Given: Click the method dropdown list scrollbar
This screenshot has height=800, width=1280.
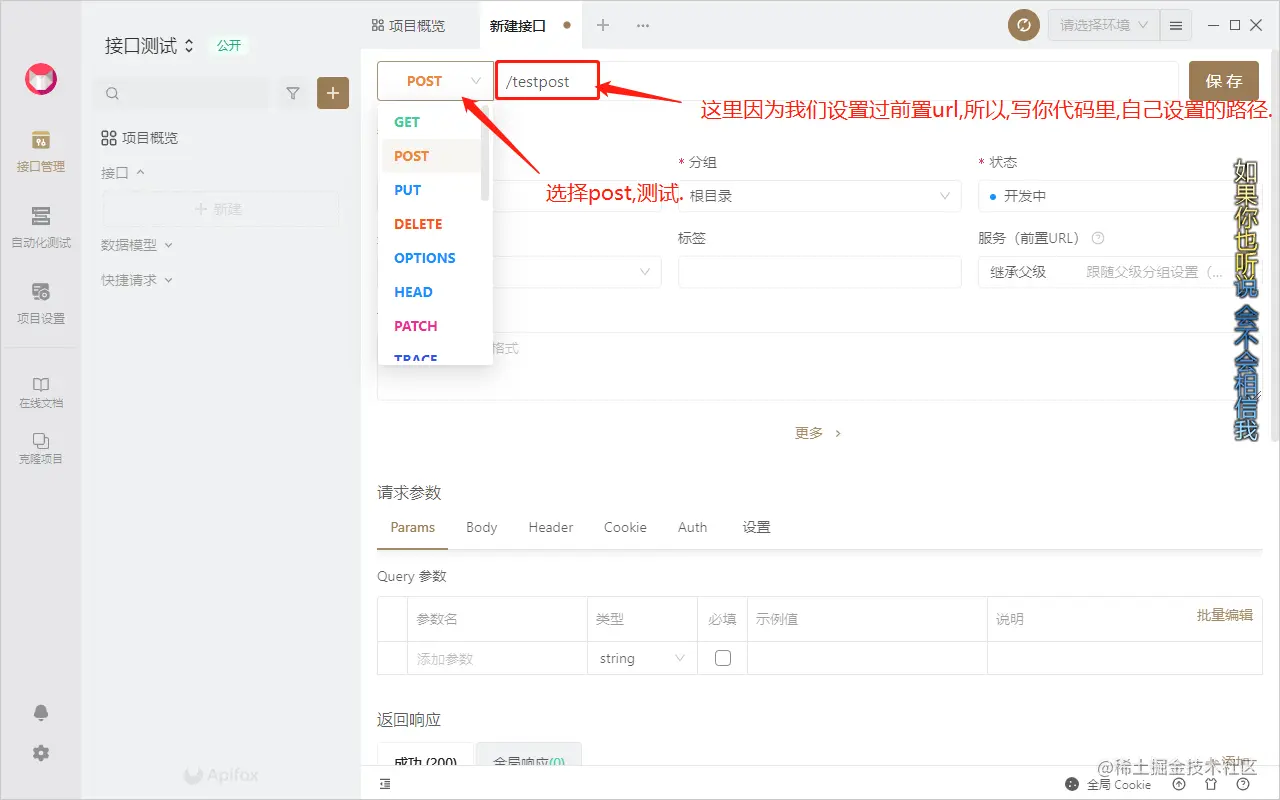Looking at the screenshot, I should point(485,154).
